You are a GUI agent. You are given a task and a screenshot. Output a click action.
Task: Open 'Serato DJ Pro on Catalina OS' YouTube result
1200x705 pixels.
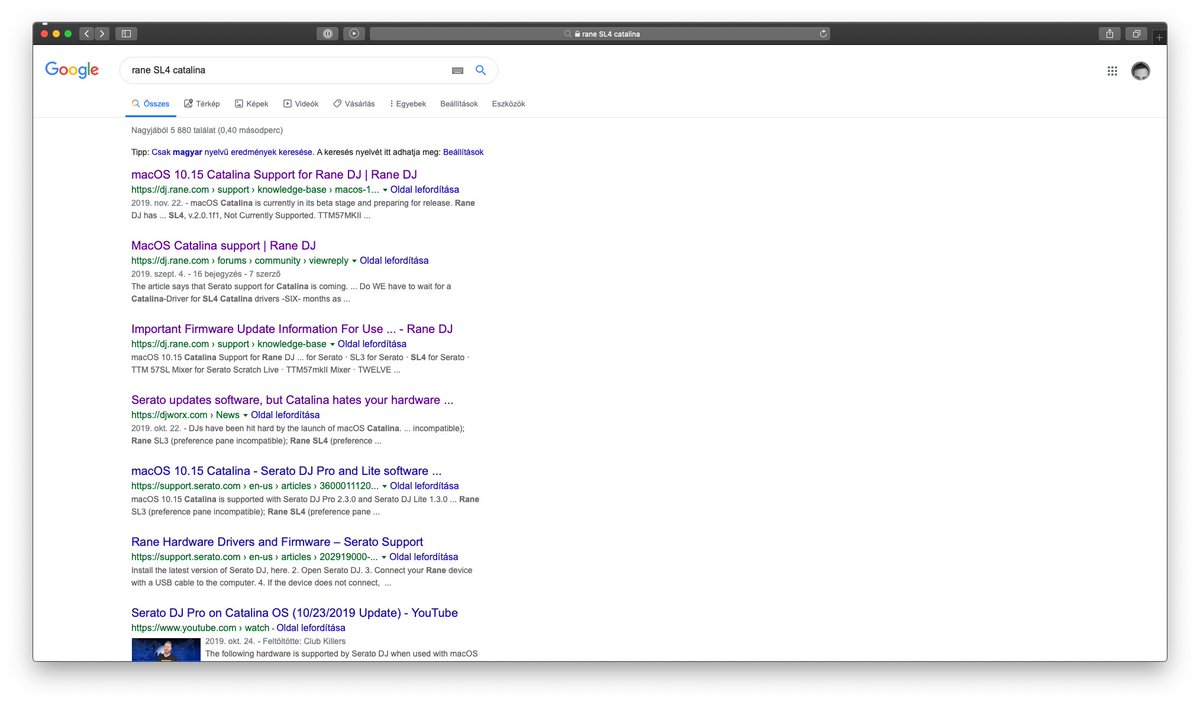(x=294, y=613)
